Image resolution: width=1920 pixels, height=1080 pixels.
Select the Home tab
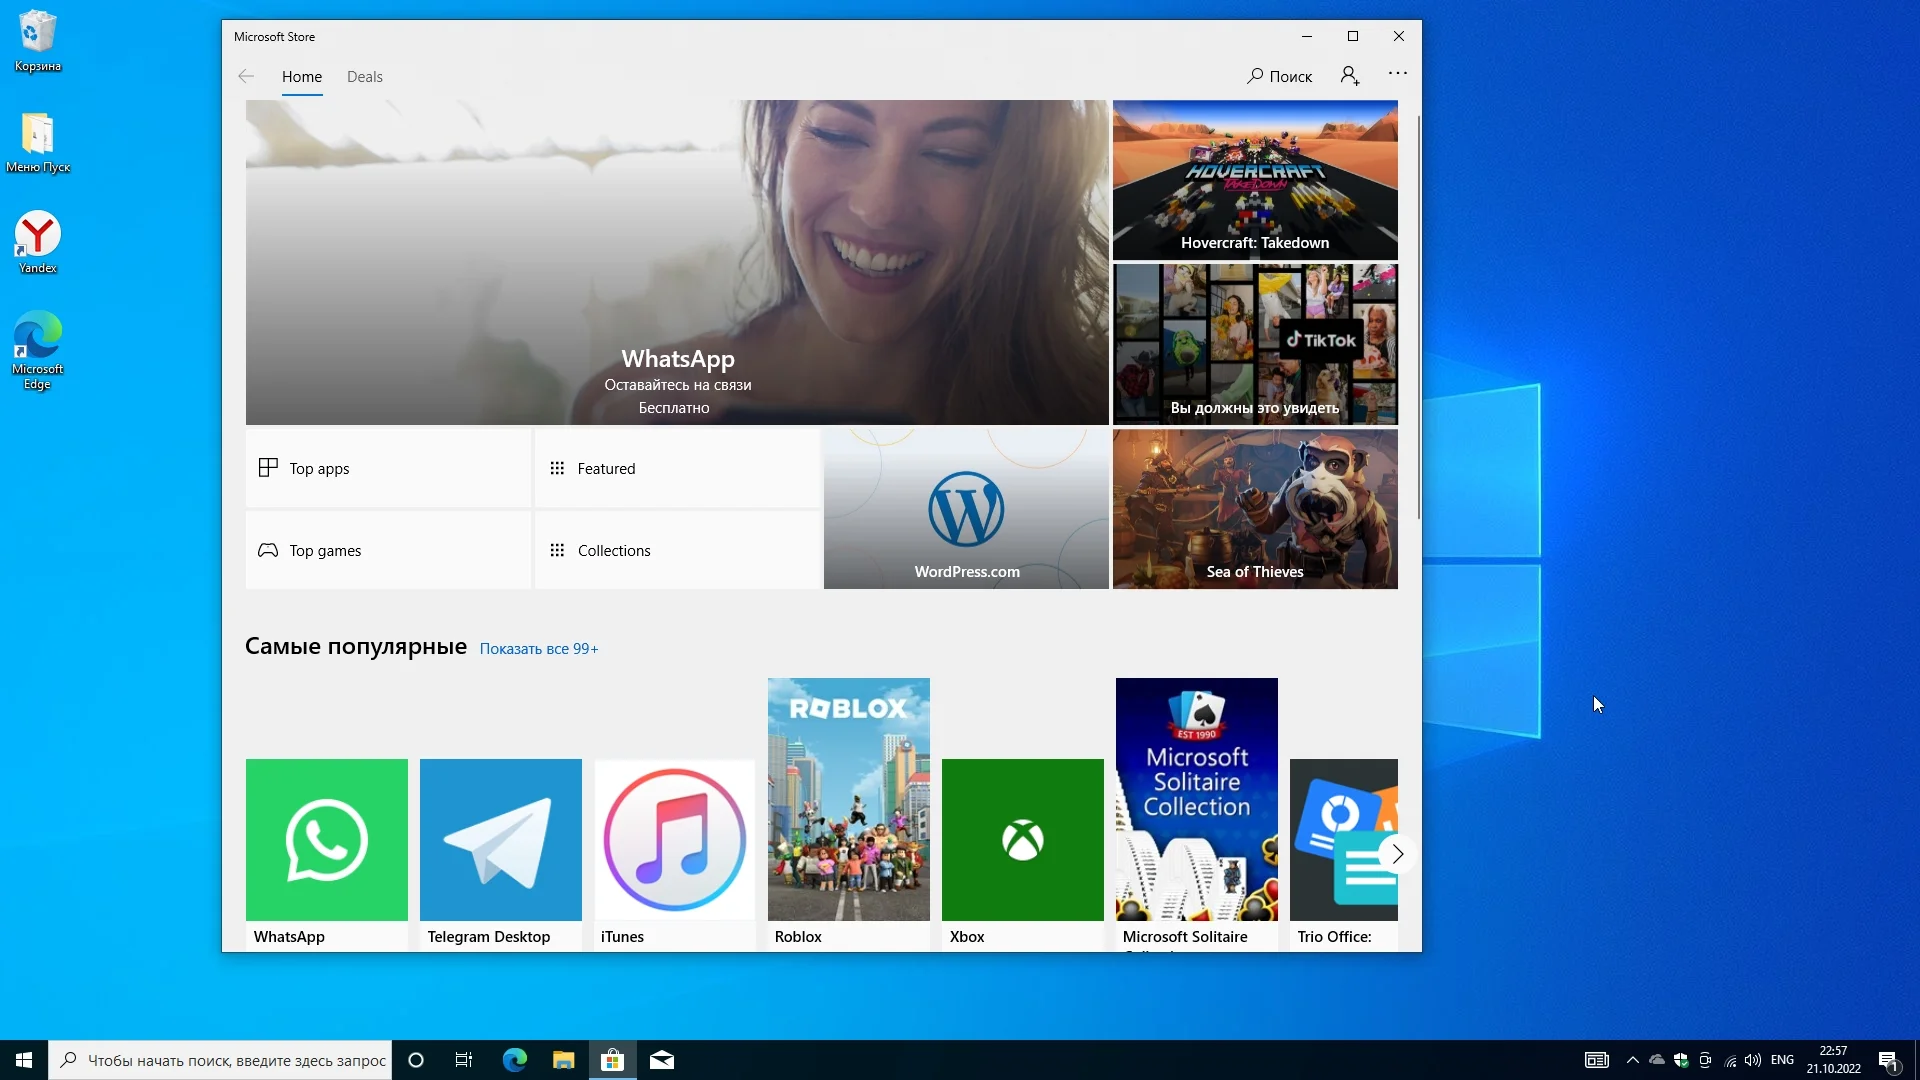point(301,77)
